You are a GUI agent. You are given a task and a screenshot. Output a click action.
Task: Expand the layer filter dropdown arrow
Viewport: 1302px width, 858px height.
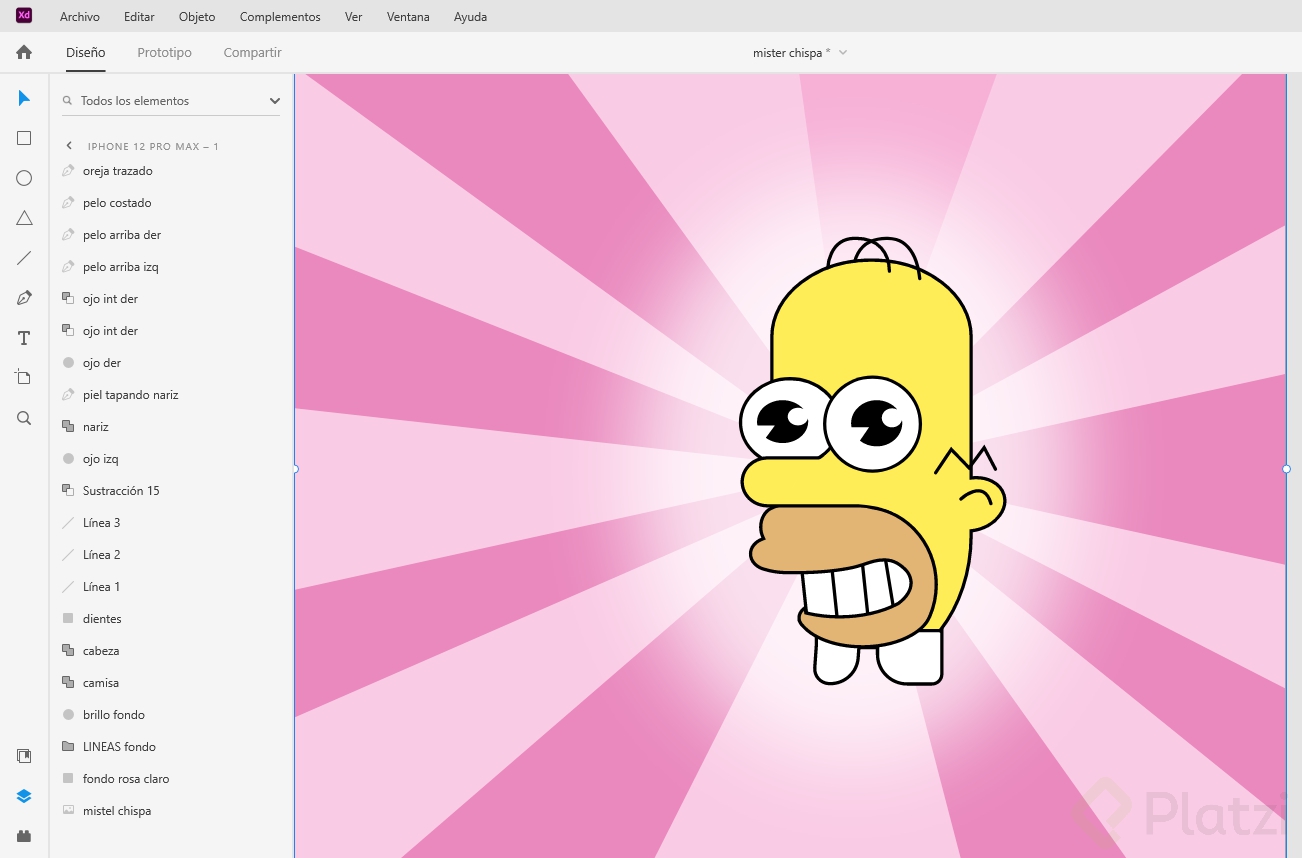(x=275, y=101)
